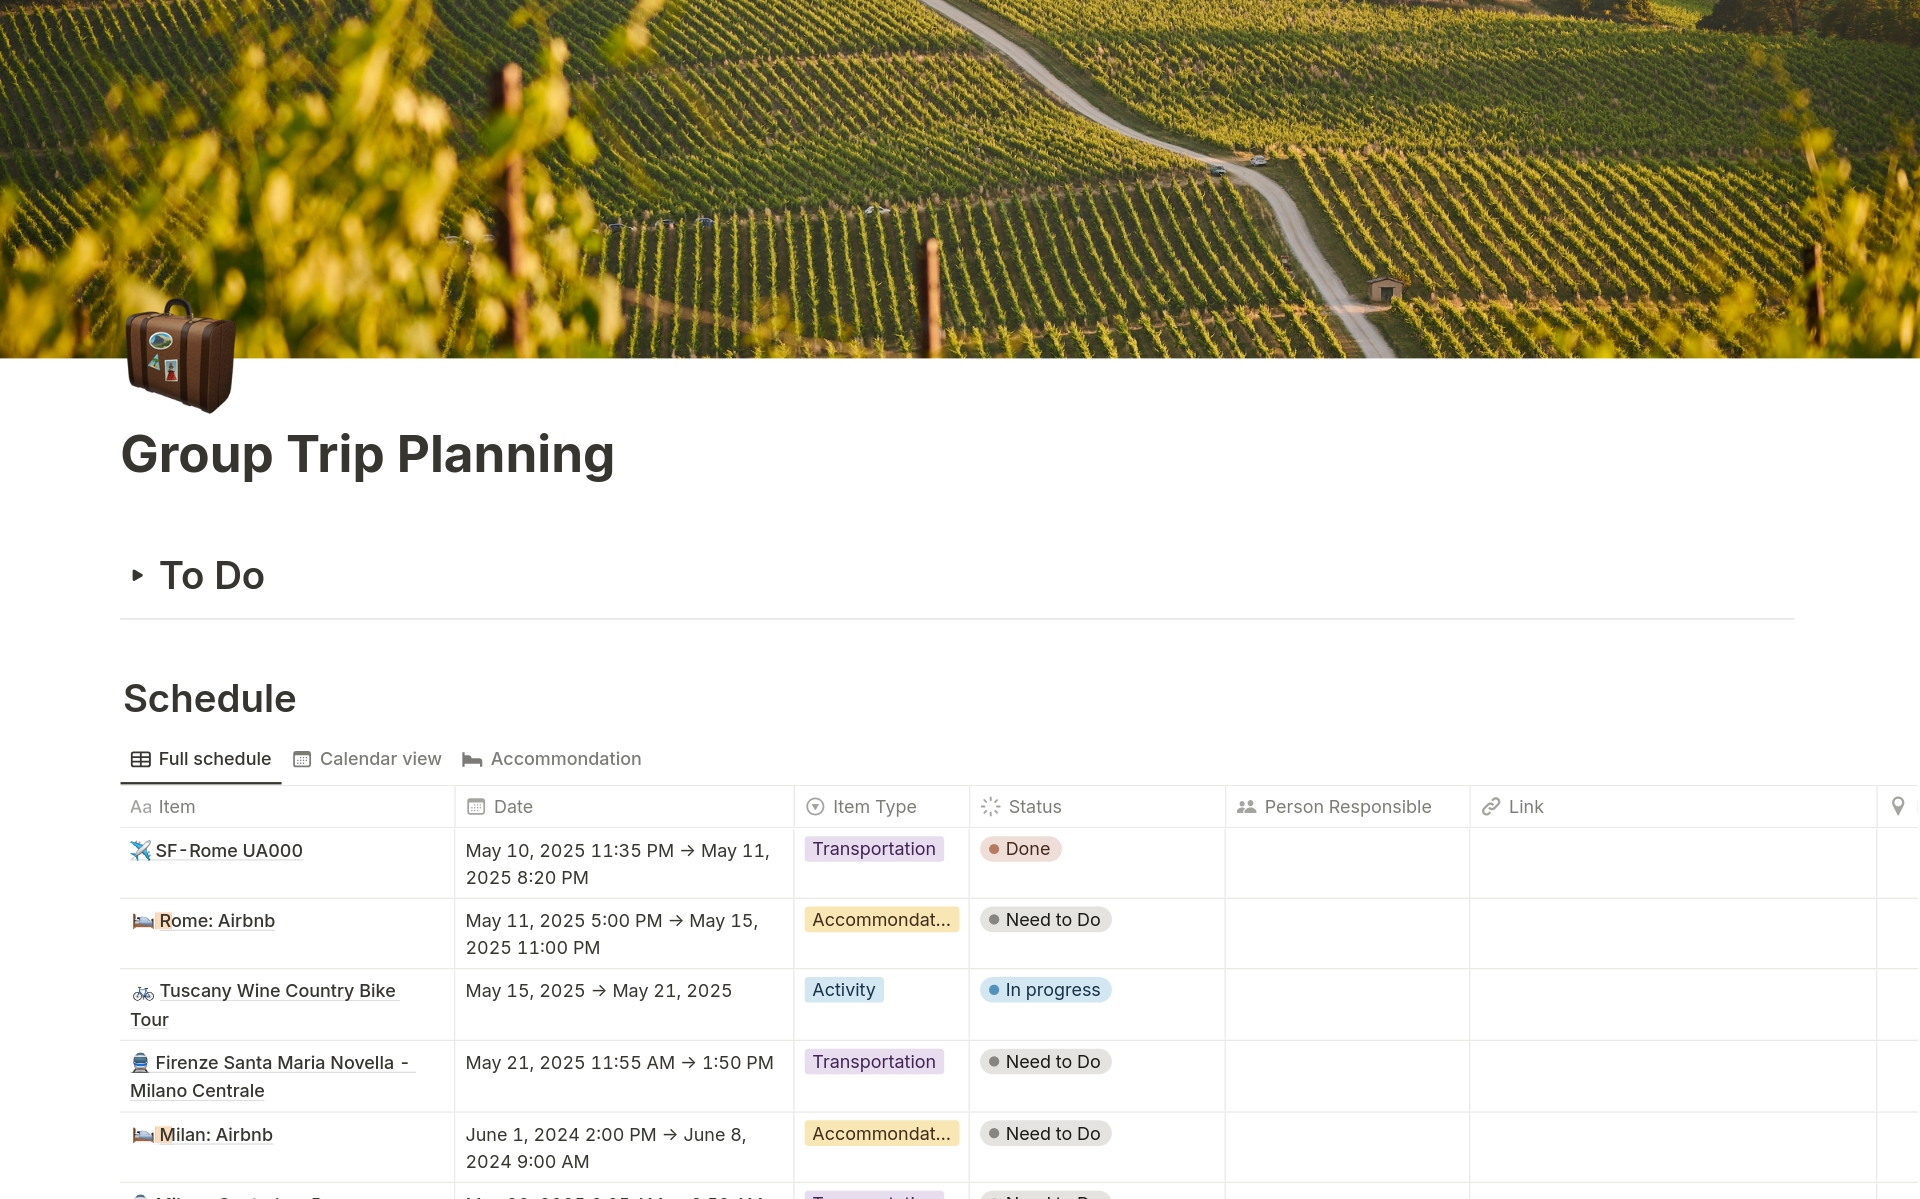Click the train icon beside Firenze Santa Maria Novella
This screenshot has width=1920, height=1199.
140,1063
